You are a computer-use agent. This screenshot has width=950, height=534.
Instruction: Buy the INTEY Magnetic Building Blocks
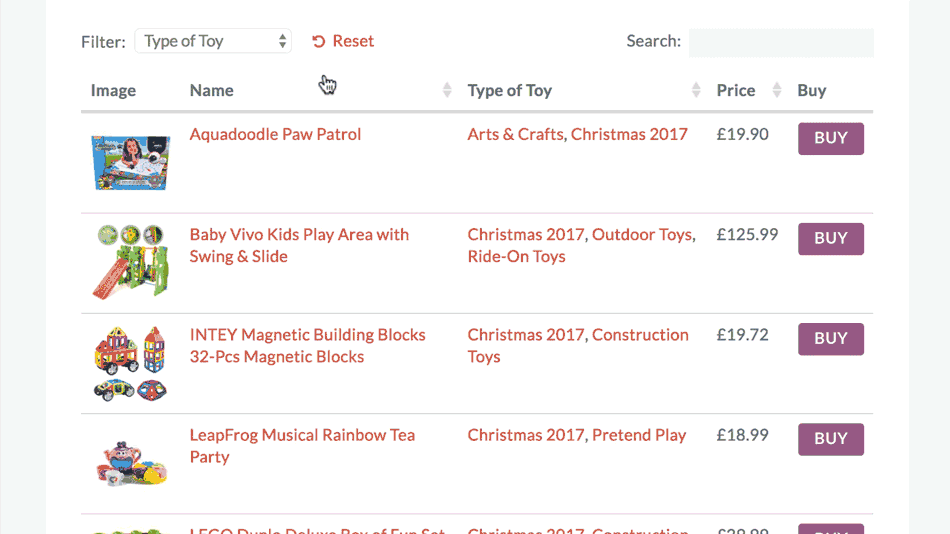[831, 339]
